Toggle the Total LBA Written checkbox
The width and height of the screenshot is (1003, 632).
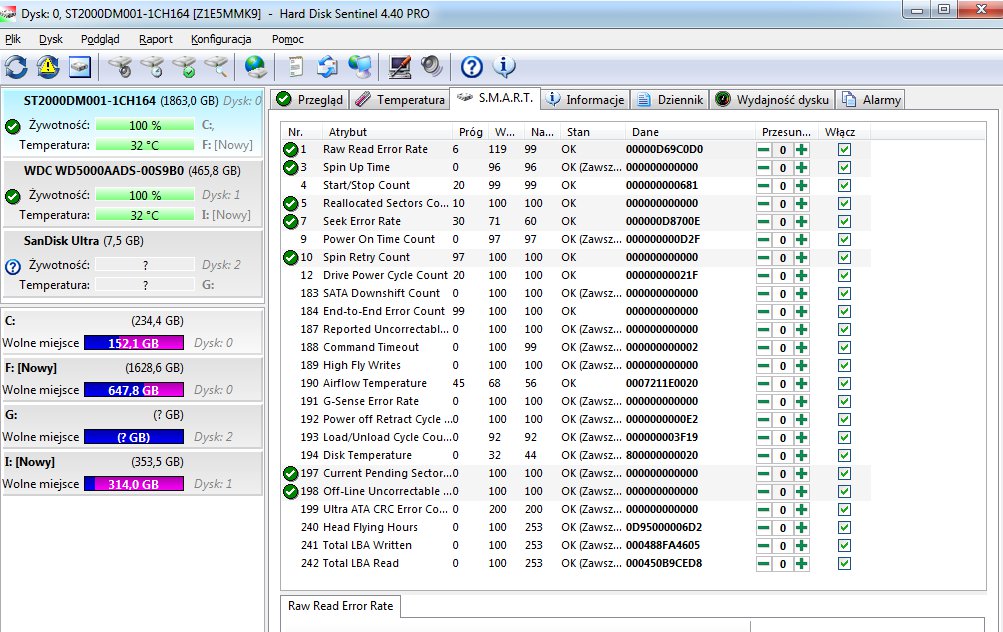coord(844,545)
